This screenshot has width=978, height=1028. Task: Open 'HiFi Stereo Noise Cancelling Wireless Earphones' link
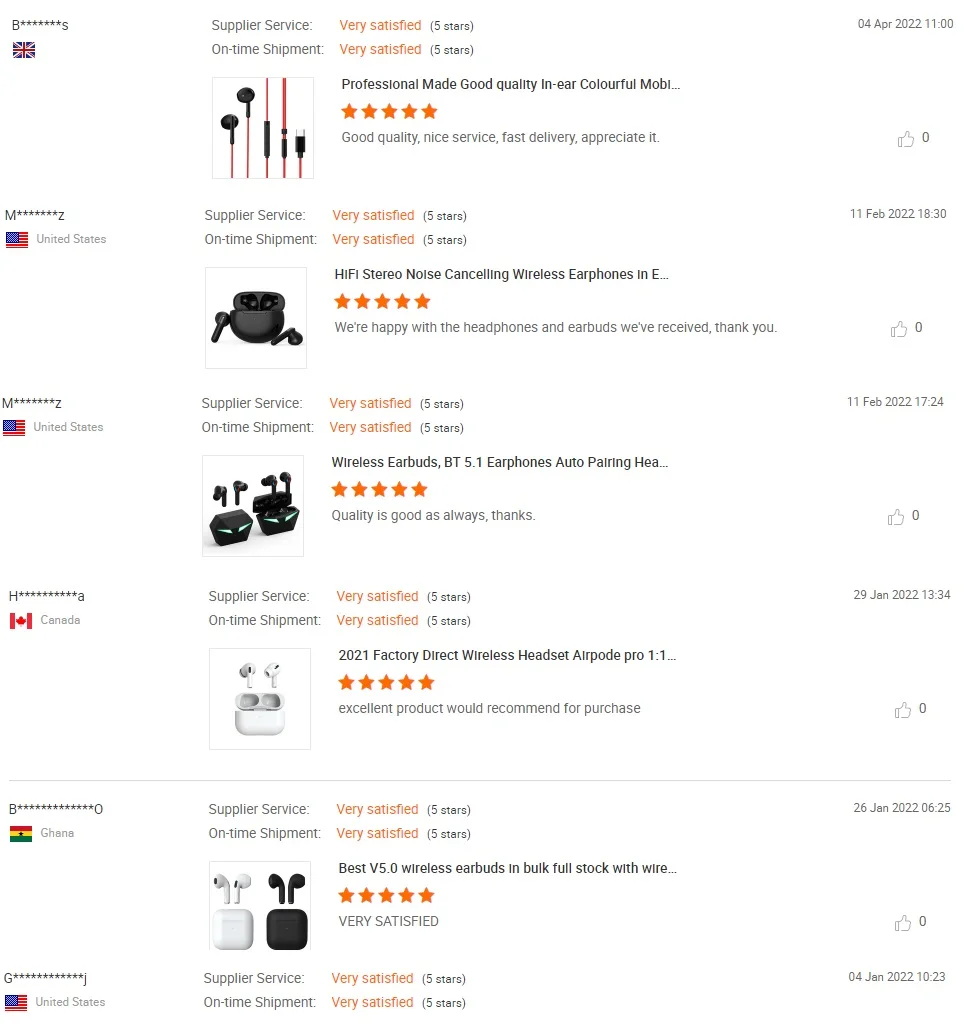pyautogui.click(x=501, y=275)
